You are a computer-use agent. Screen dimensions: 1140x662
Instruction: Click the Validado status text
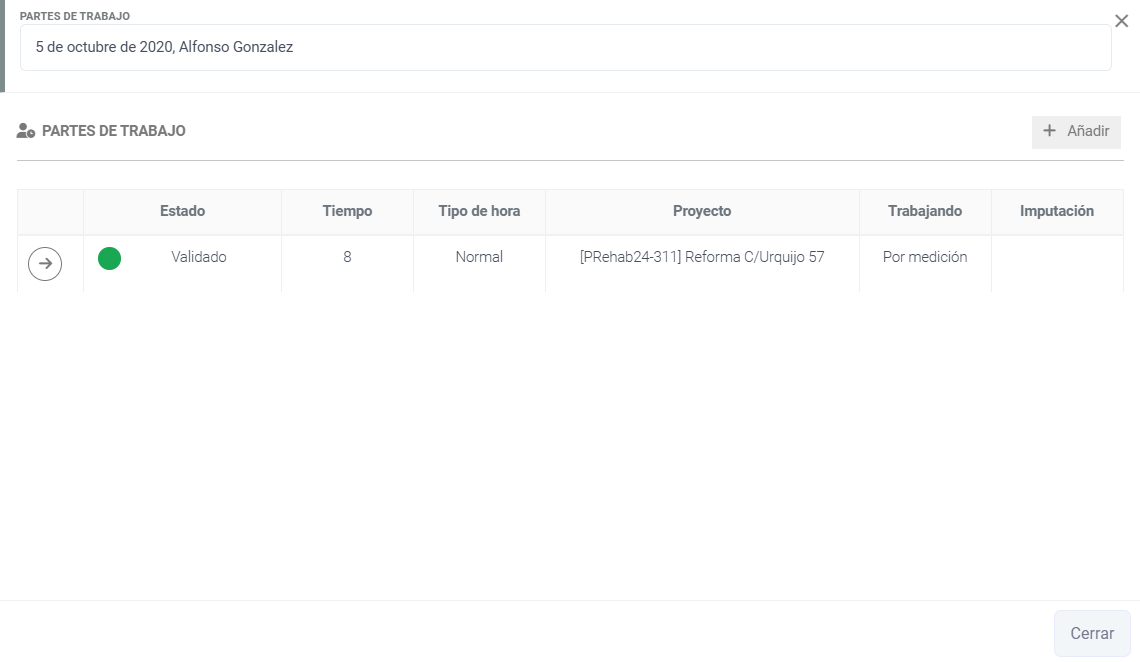pos(199,257)
